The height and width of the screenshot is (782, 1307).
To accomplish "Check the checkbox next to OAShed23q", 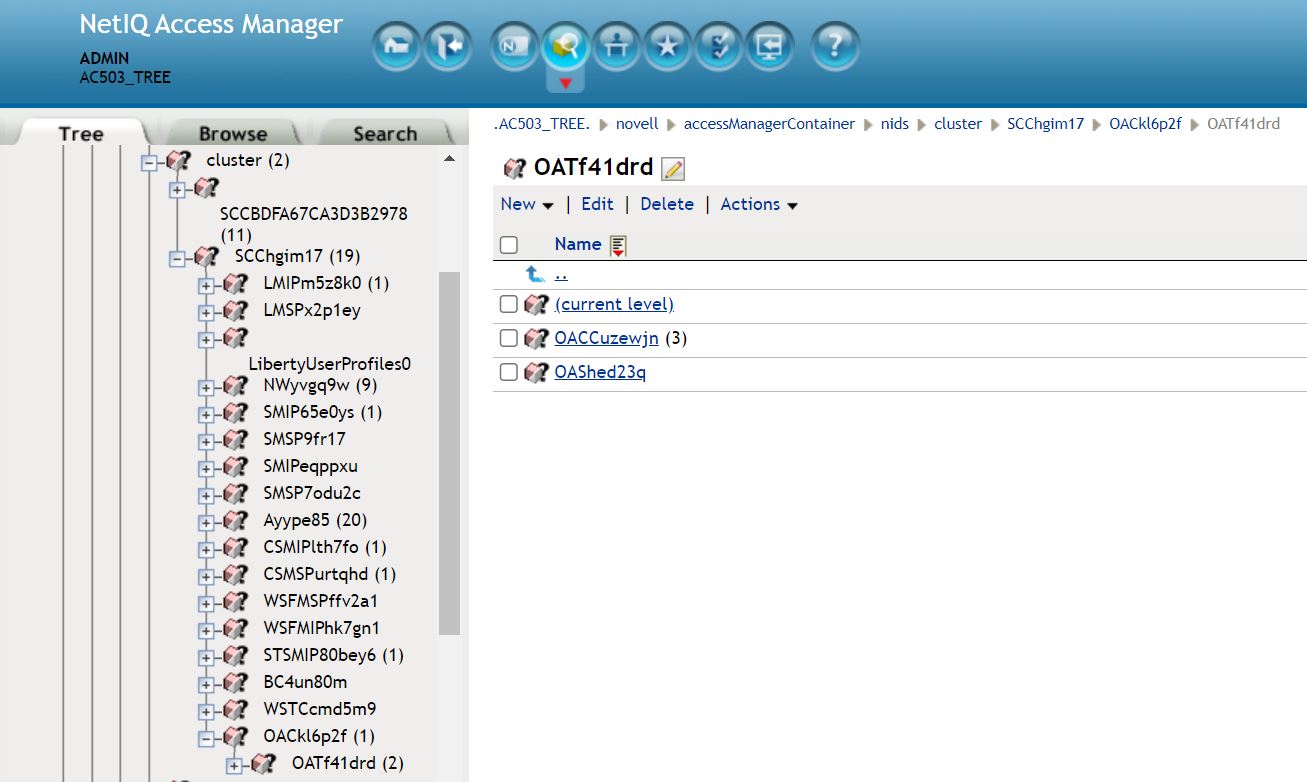I will [508, 372].
